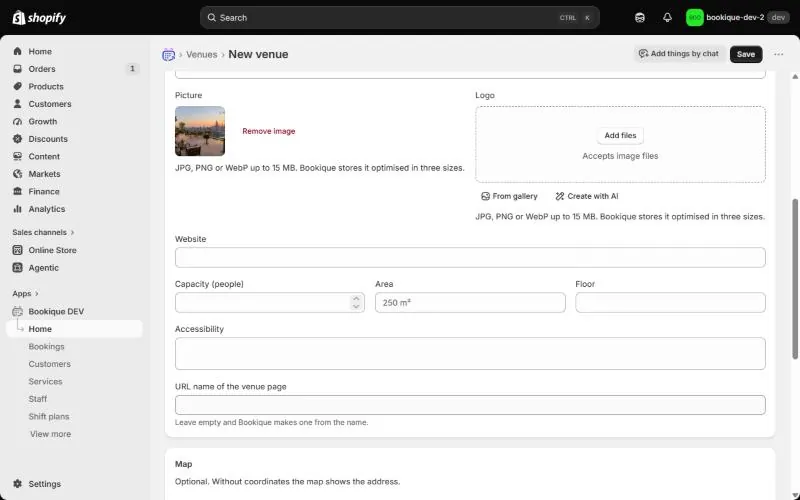Click the Finance bank icon

18,191
